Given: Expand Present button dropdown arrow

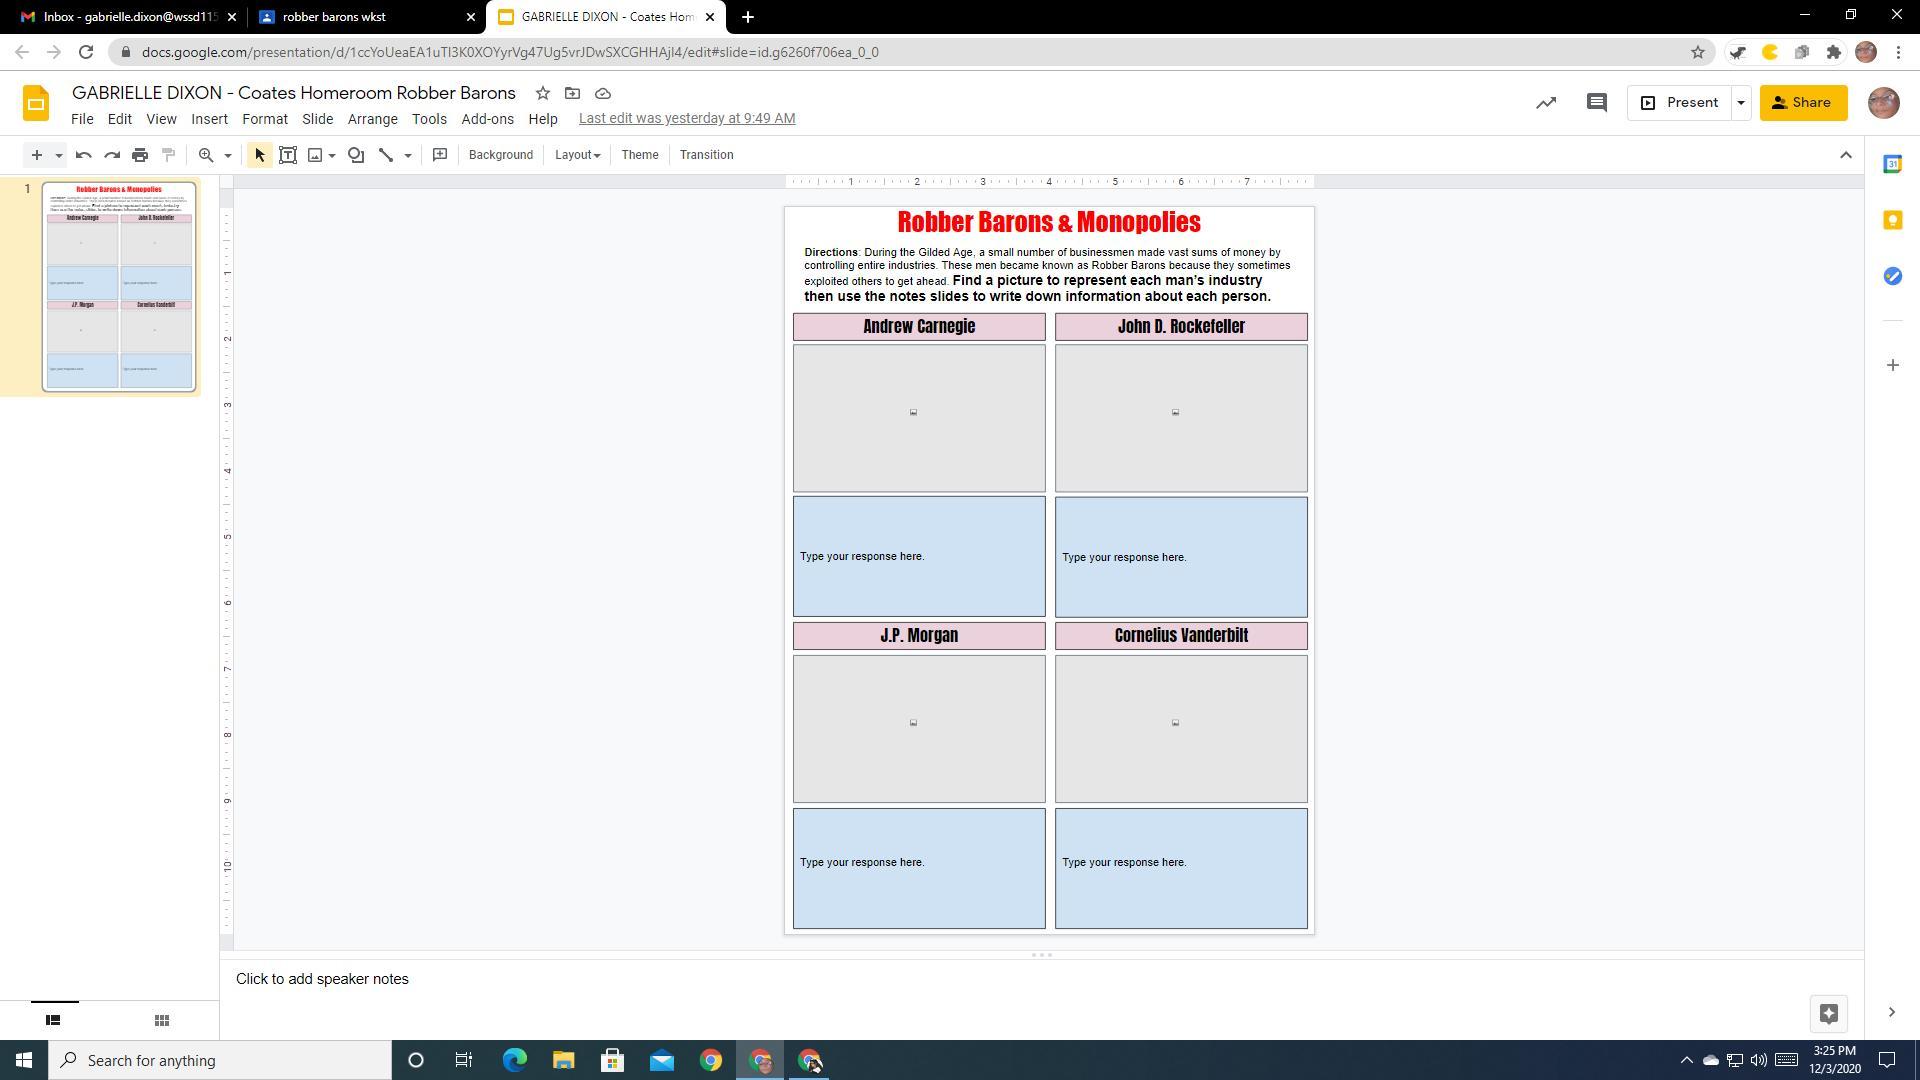Looking at the screenshot, I should [x=1741, y=103].
